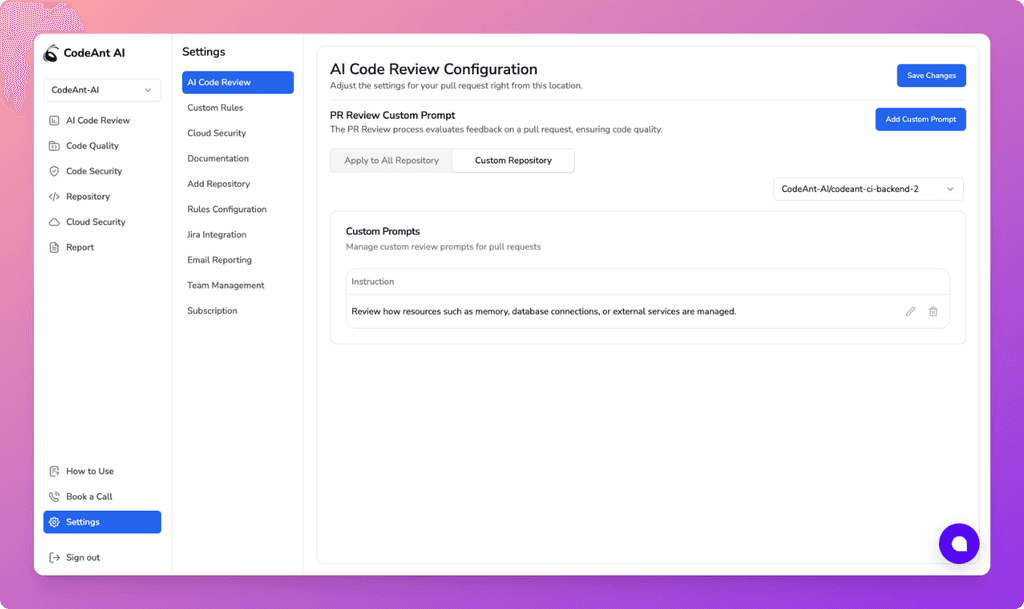Expand the CodeAnt-AI workspace dropdown

[102, 89]
